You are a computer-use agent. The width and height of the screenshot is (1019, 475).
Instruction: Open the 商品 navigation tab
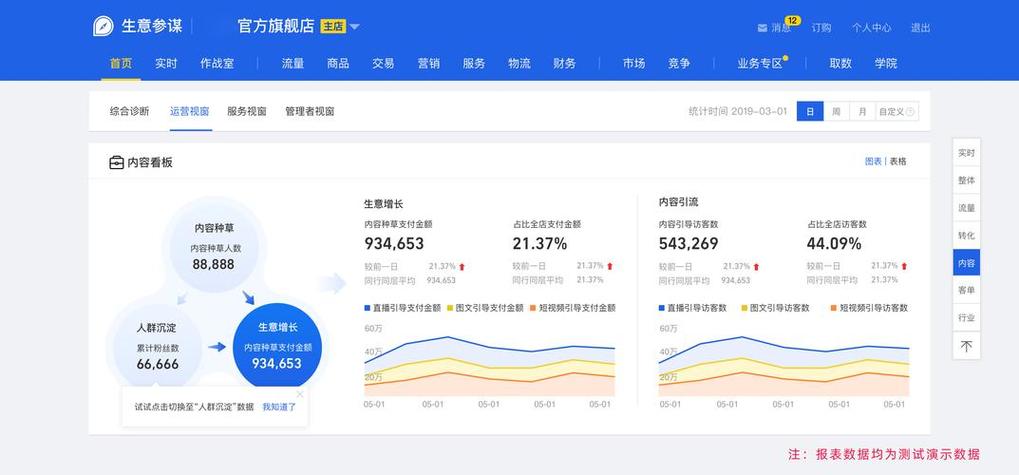338,64
